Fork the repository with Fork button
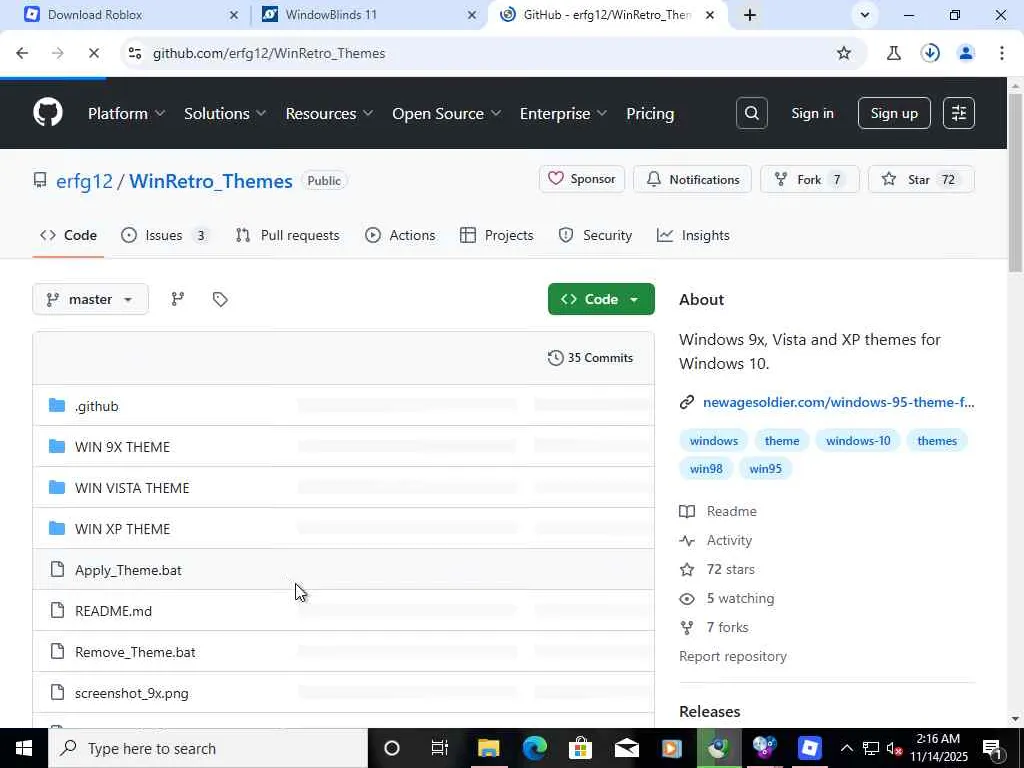The width and height of the screenshot is (1024, 768). (x=810, y=179)
